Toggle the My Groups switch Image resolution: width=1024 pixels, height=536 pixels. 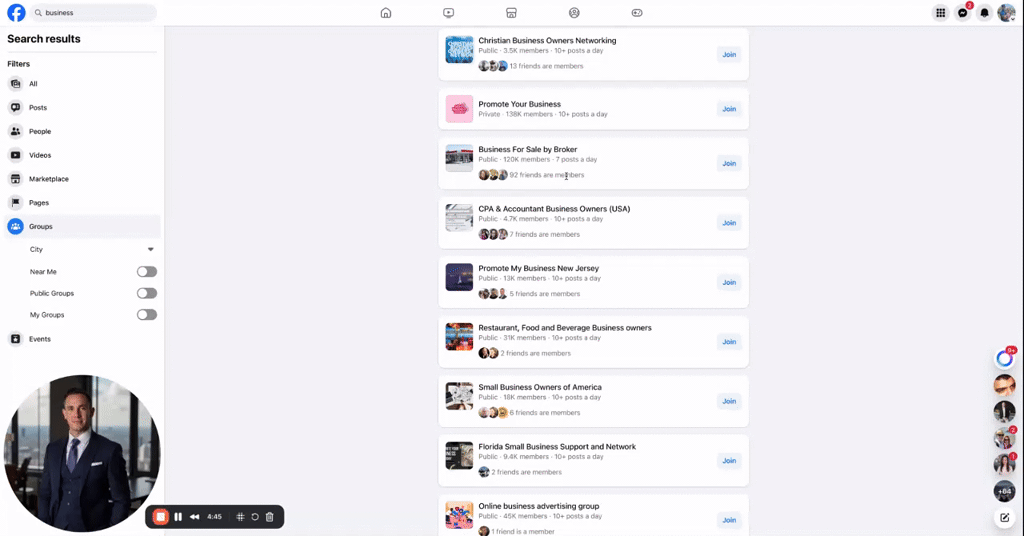click(147, 315)
